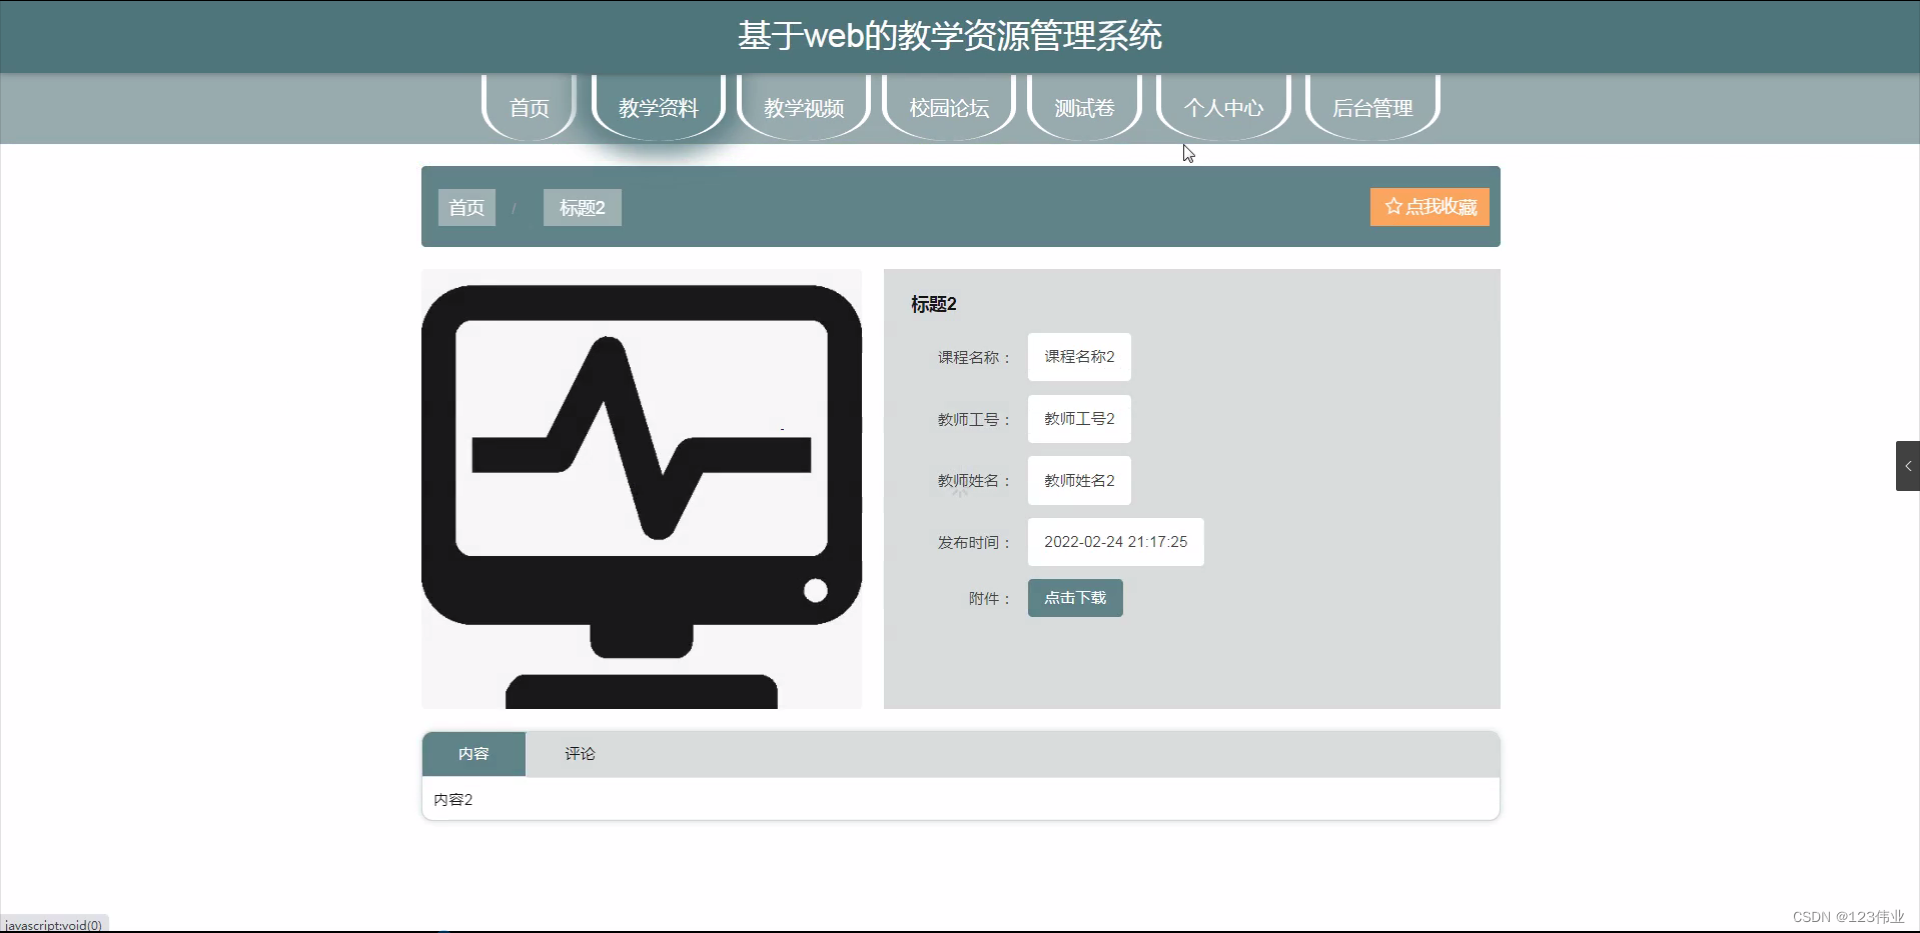Click the computer monitor resource image
1920x933 pixels.
[641, 489]
